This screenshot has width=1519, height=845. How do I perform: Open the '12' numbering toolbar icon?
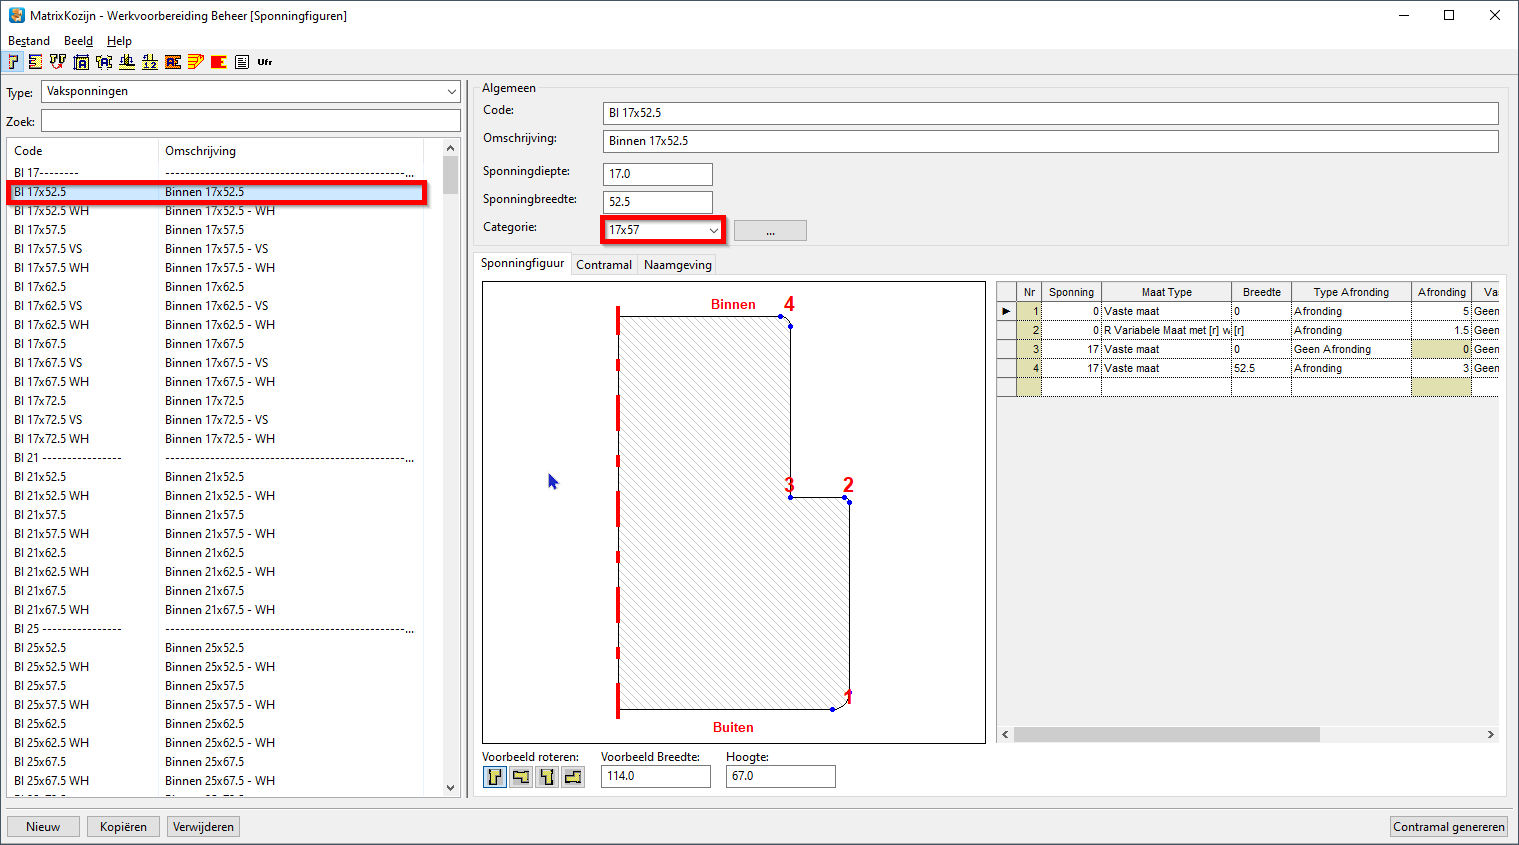point(149,61)
